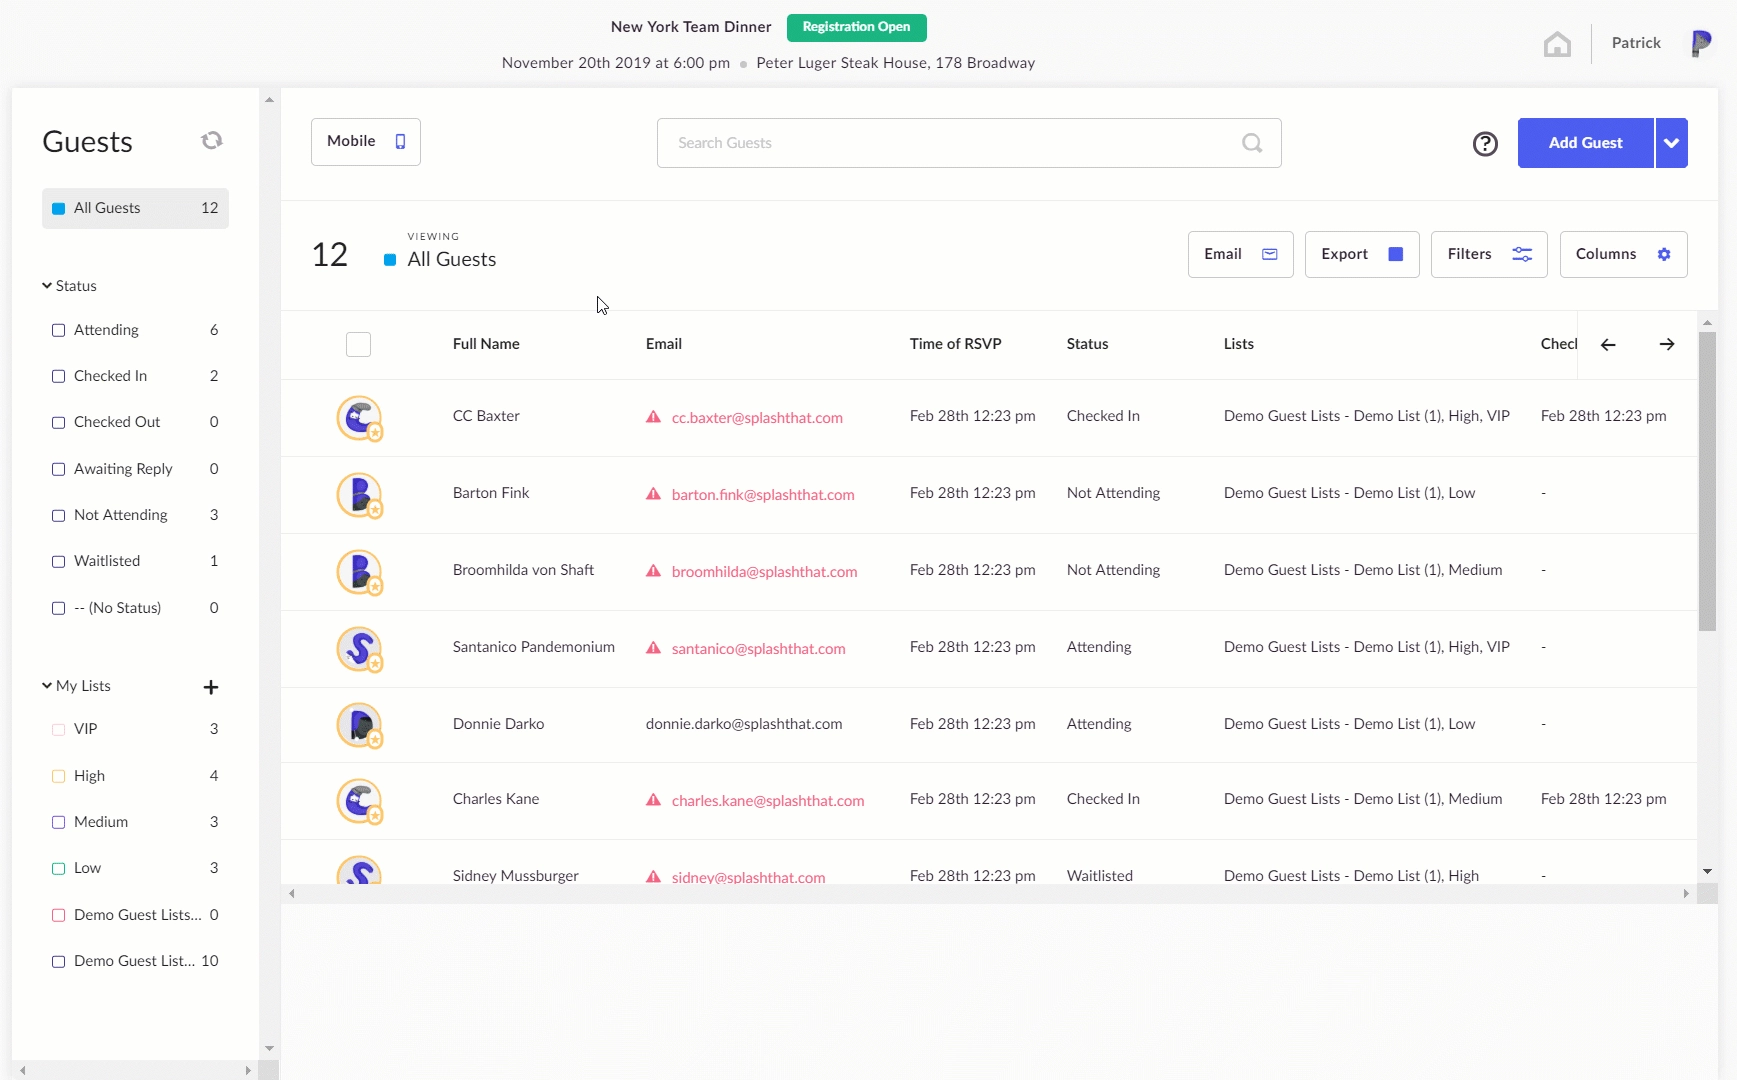
Task: Collapse the Status section chevron
Action: point(47,286)
